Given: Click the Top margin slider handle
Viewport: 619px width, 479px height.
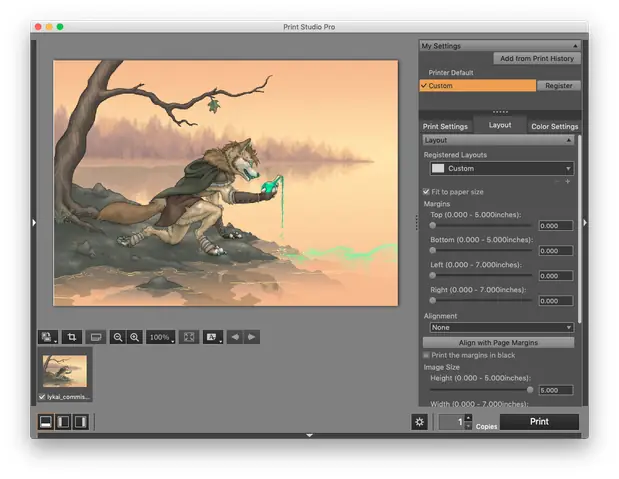Looking at the screenshot, I should pyautogui.click(x=433, y=225).
